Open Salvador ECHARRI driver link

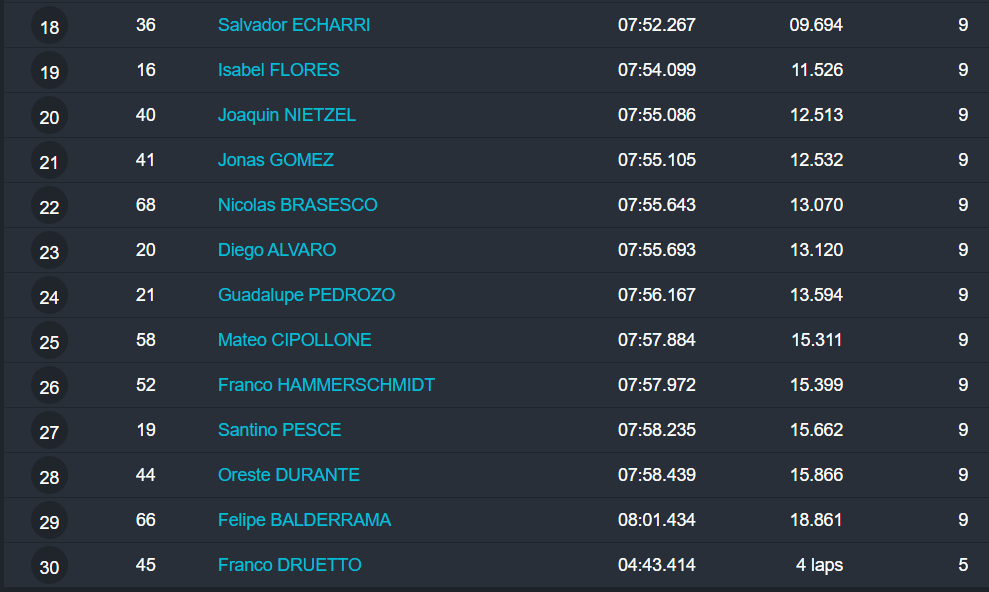click(294, 25)
